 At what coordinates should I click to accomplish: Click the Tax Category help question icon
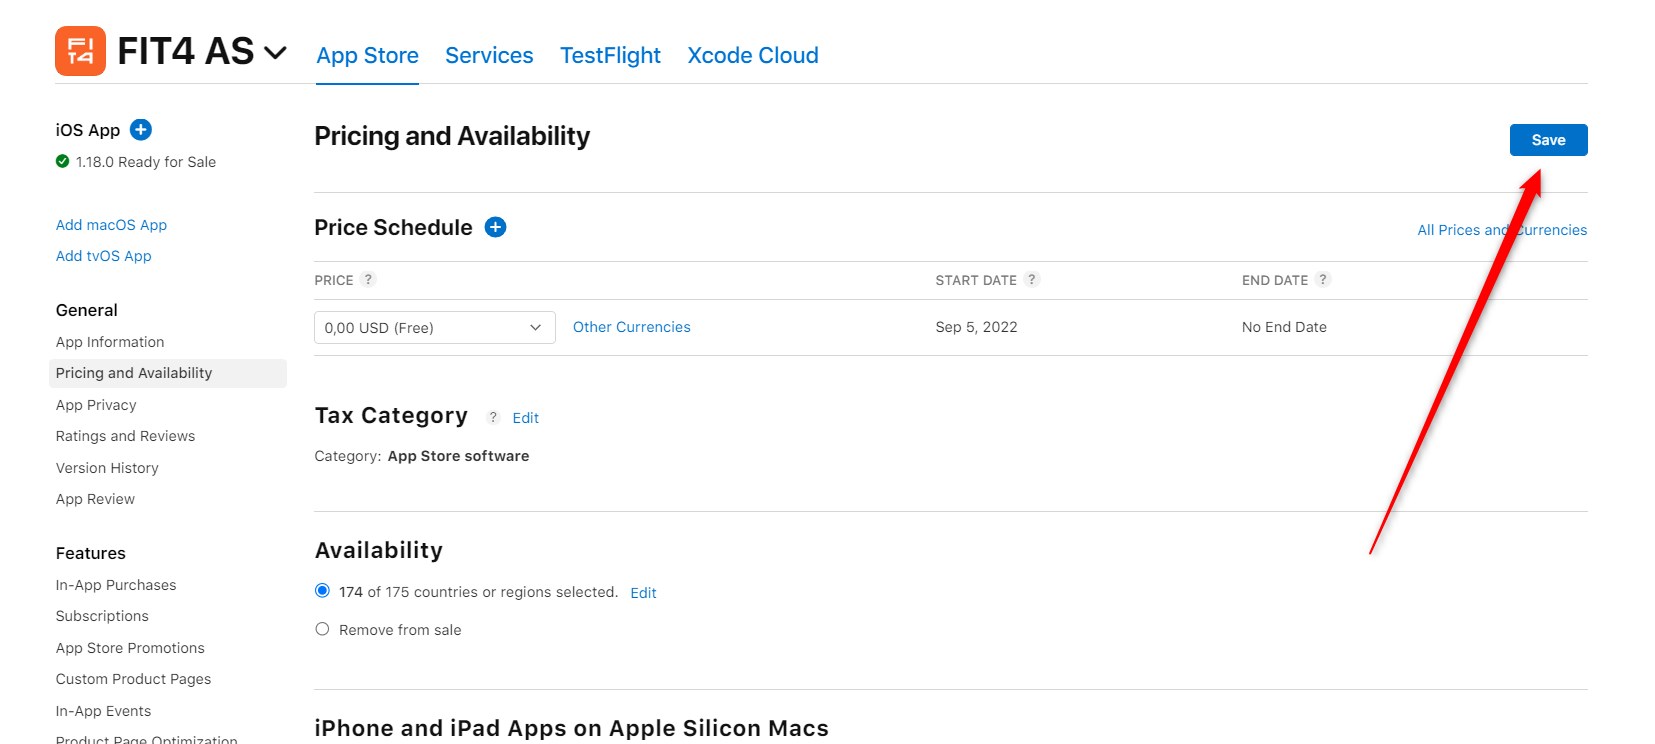tap(493, 417)
